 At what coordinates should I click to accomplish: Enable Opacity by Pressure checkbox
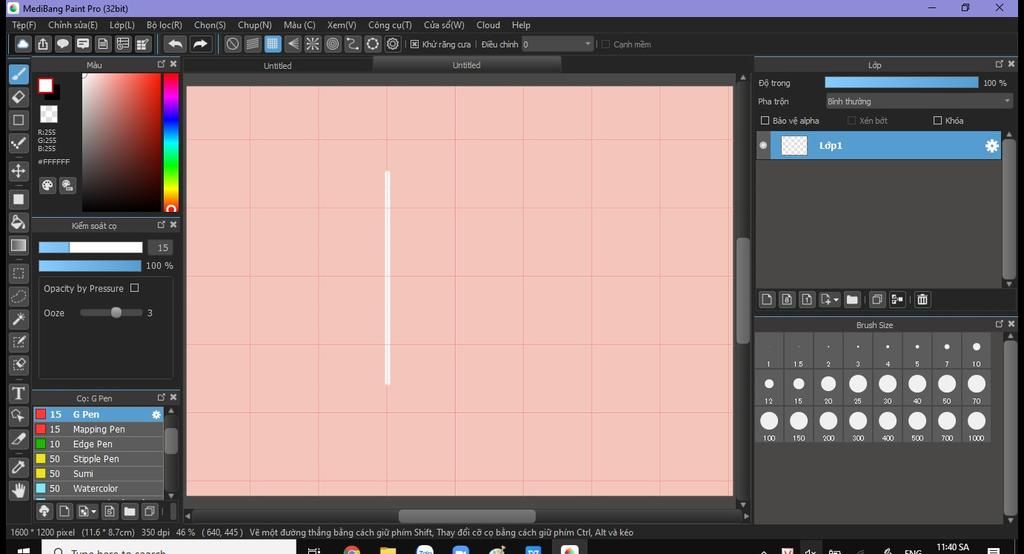135,287
